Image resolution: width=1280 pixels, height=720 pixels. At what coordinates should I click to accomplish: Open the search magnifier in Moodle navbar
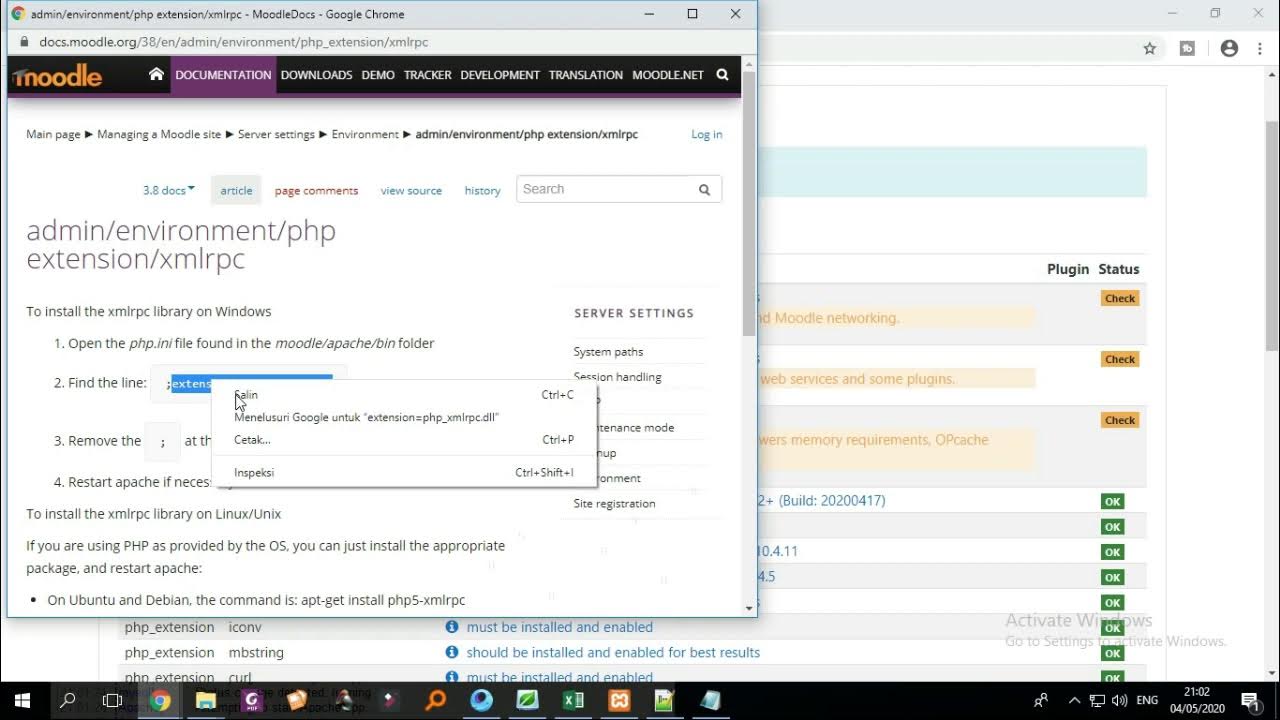click(722, 75)
